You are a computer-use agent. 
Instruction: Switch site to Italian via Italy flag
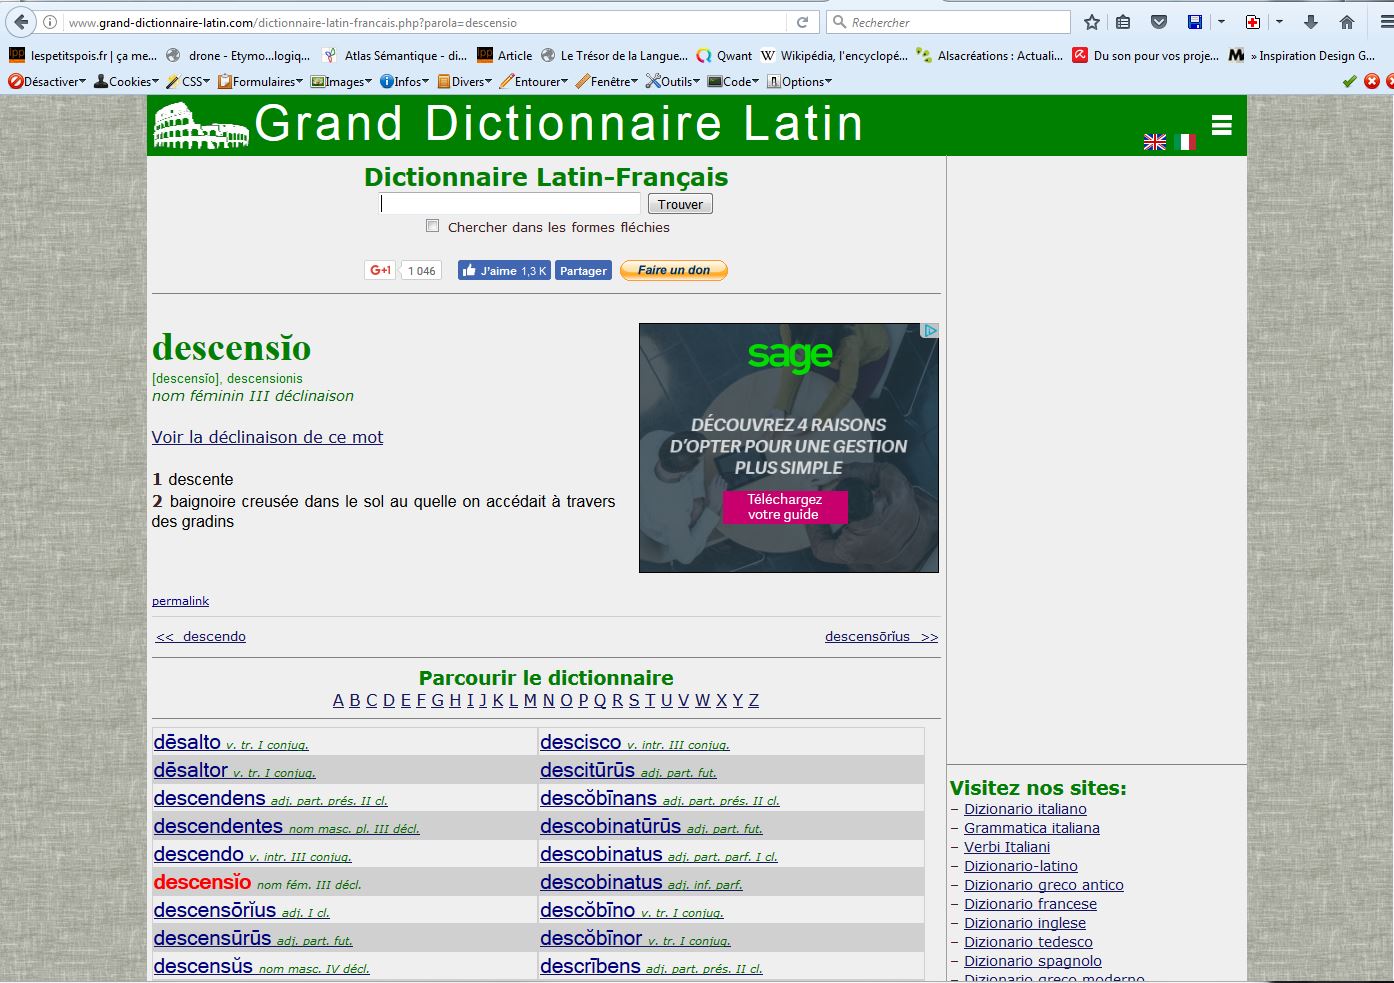click(1185, 142)
